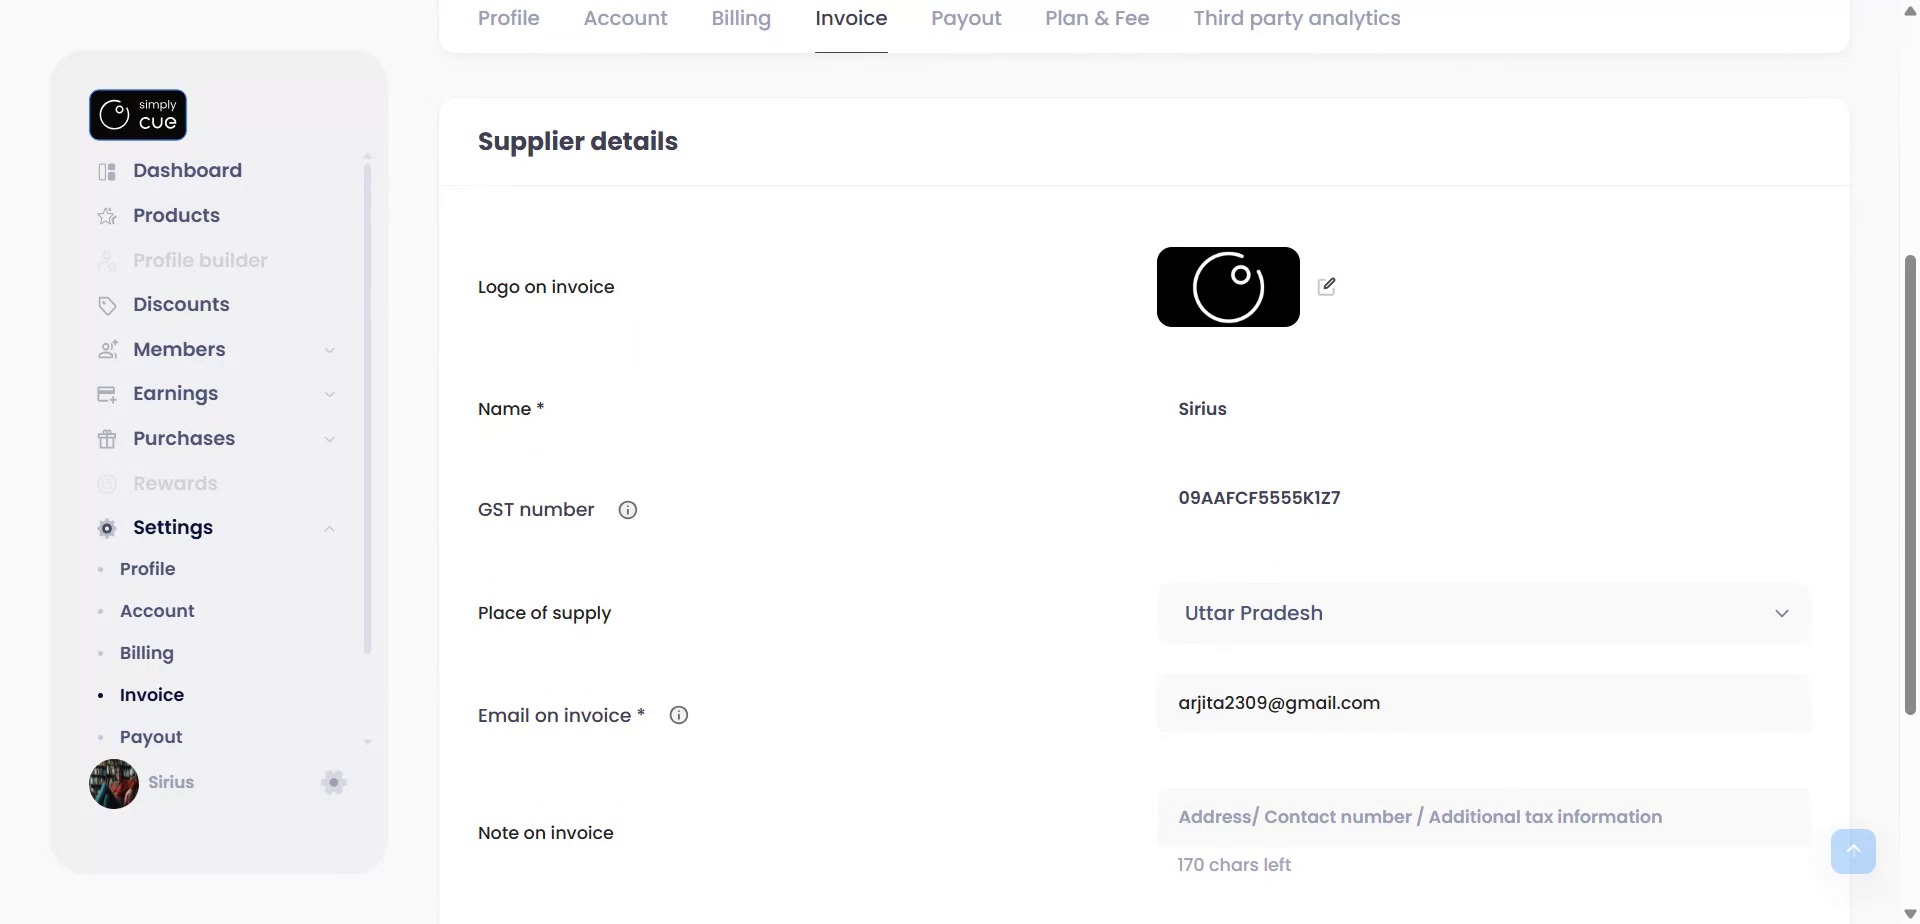Open the Place of supply dropdown
Screen dimensions: 1920x924
pos(1484,613)
